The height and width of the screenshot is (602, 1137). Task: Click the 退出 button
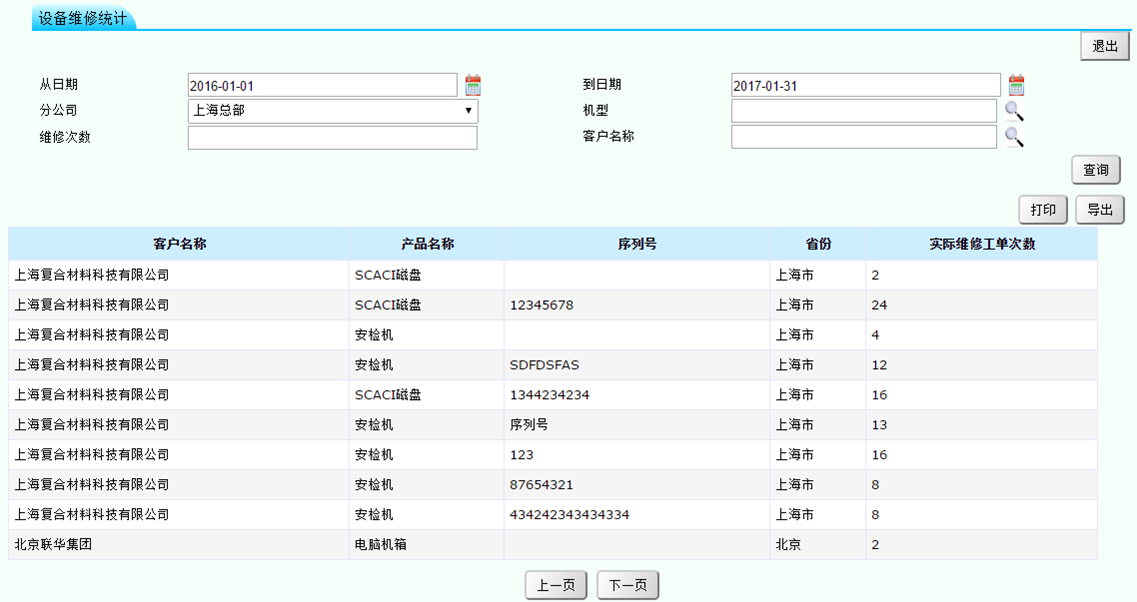coord(1104,46)
